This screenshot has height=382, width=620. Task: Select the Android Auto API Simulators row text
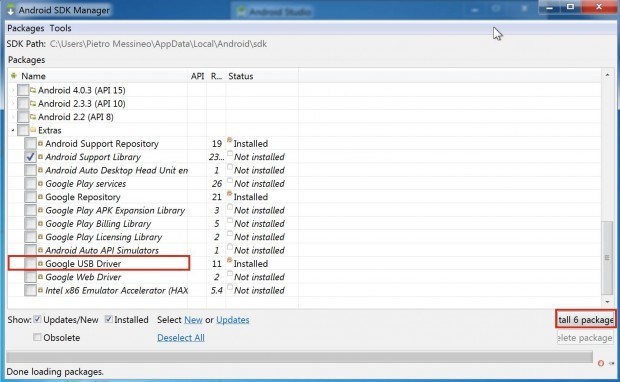(x=102, y=251)
